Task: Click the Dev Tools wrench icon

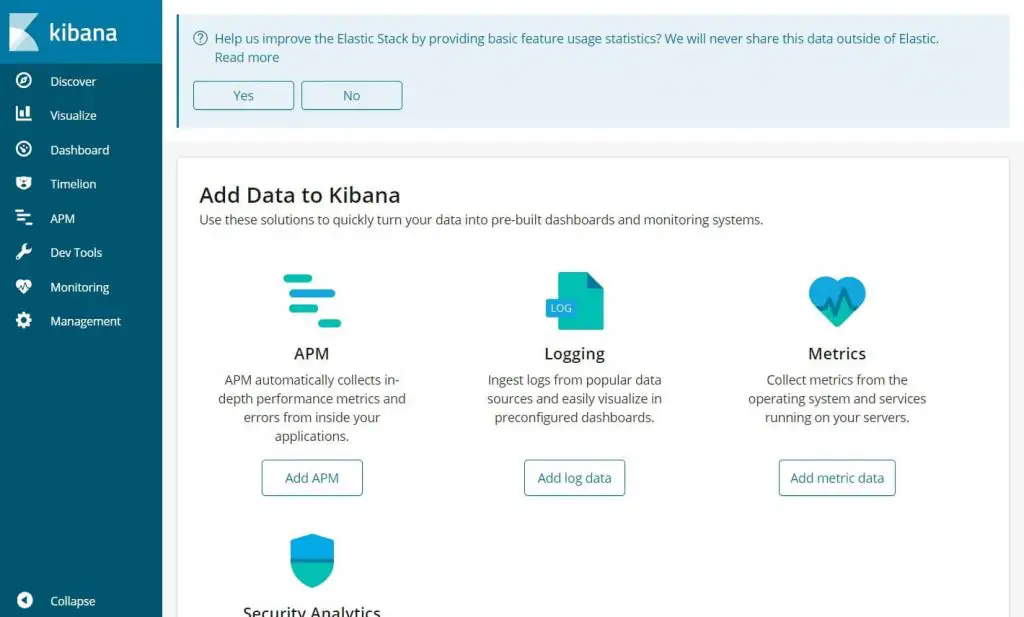Action: point(24,251)
